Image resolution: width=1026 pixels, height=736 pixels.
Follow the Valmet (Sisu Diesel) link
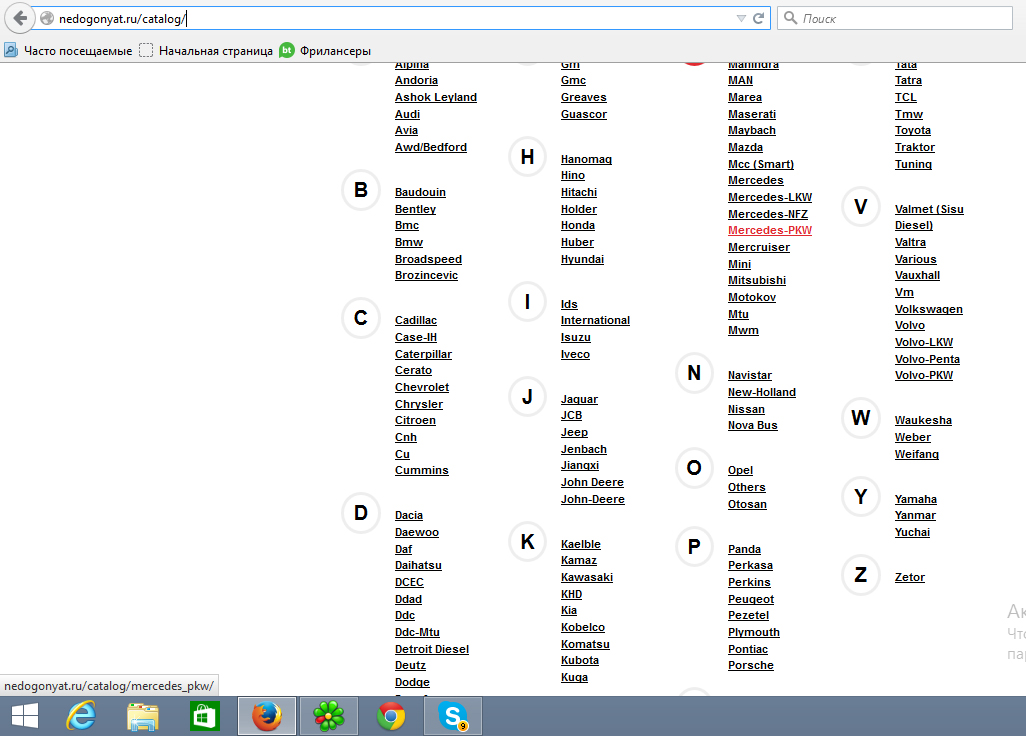(929, 217)
